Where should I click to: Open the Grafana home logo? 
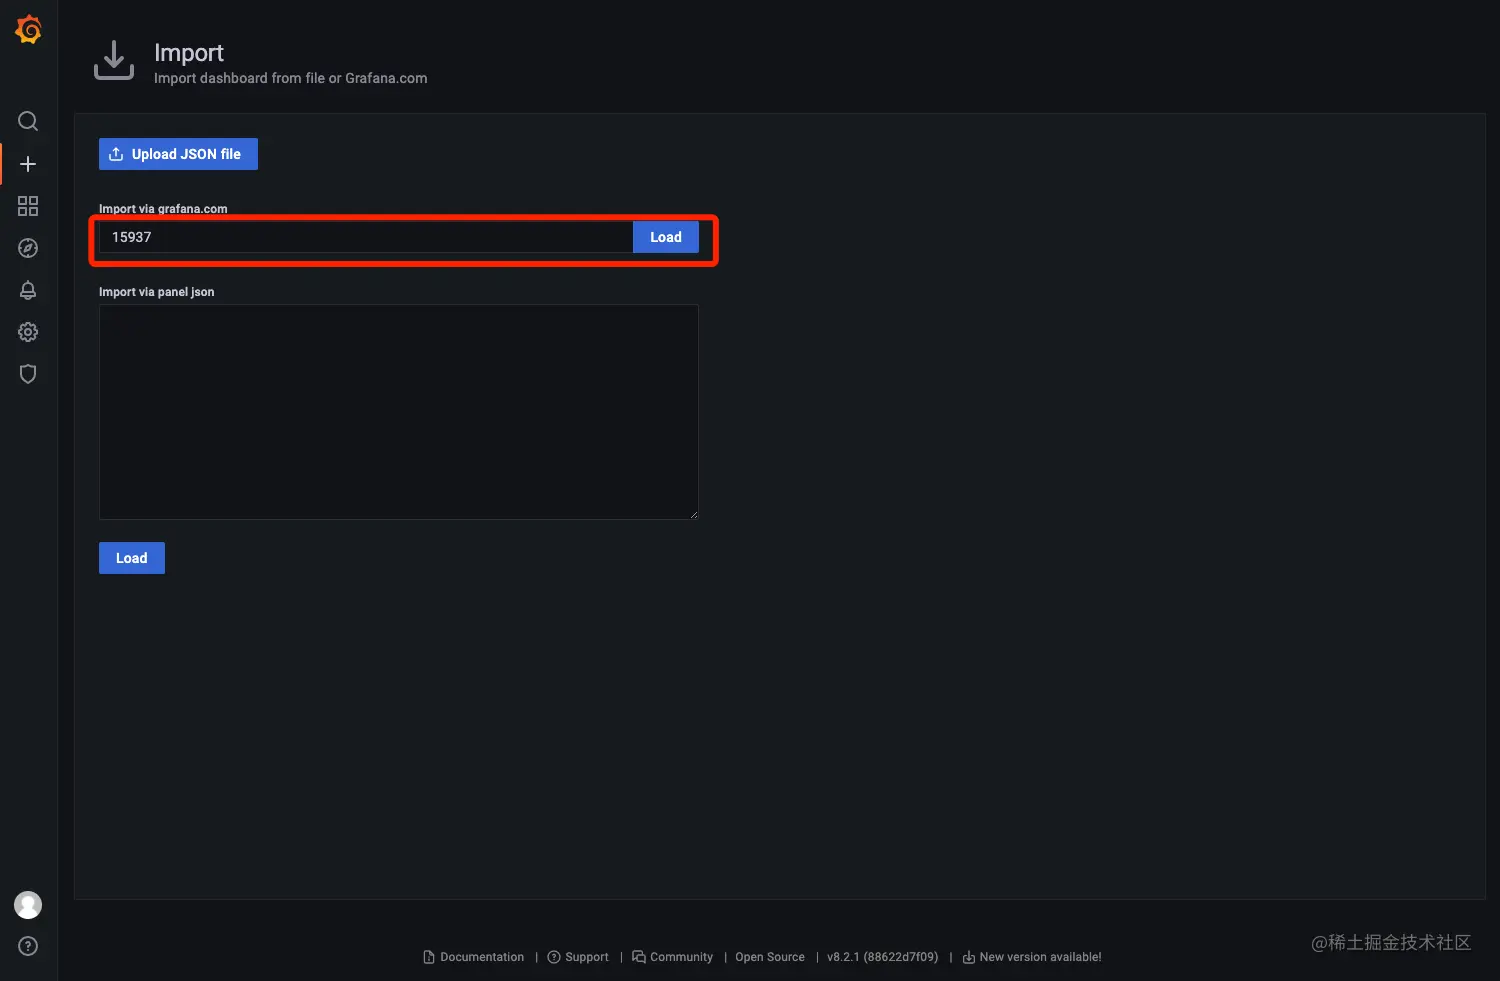click(x=28, y=30)
